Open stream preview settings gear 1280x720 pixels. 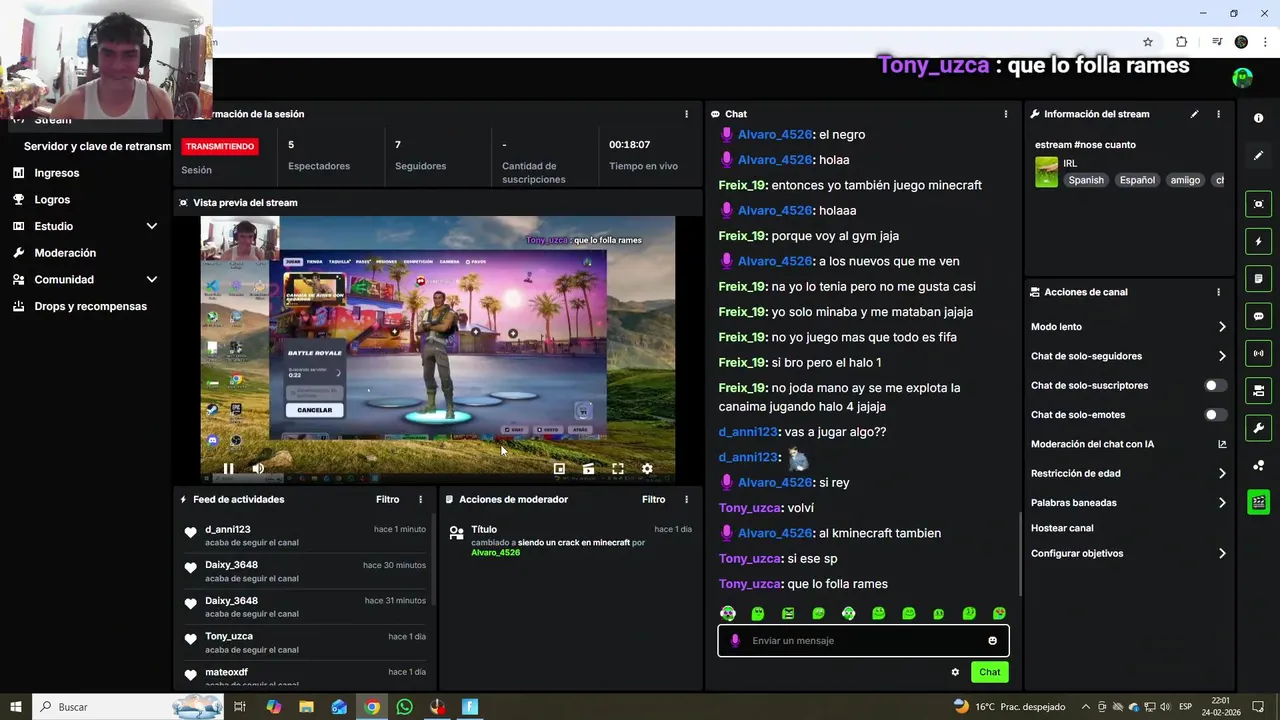[647, 468]
